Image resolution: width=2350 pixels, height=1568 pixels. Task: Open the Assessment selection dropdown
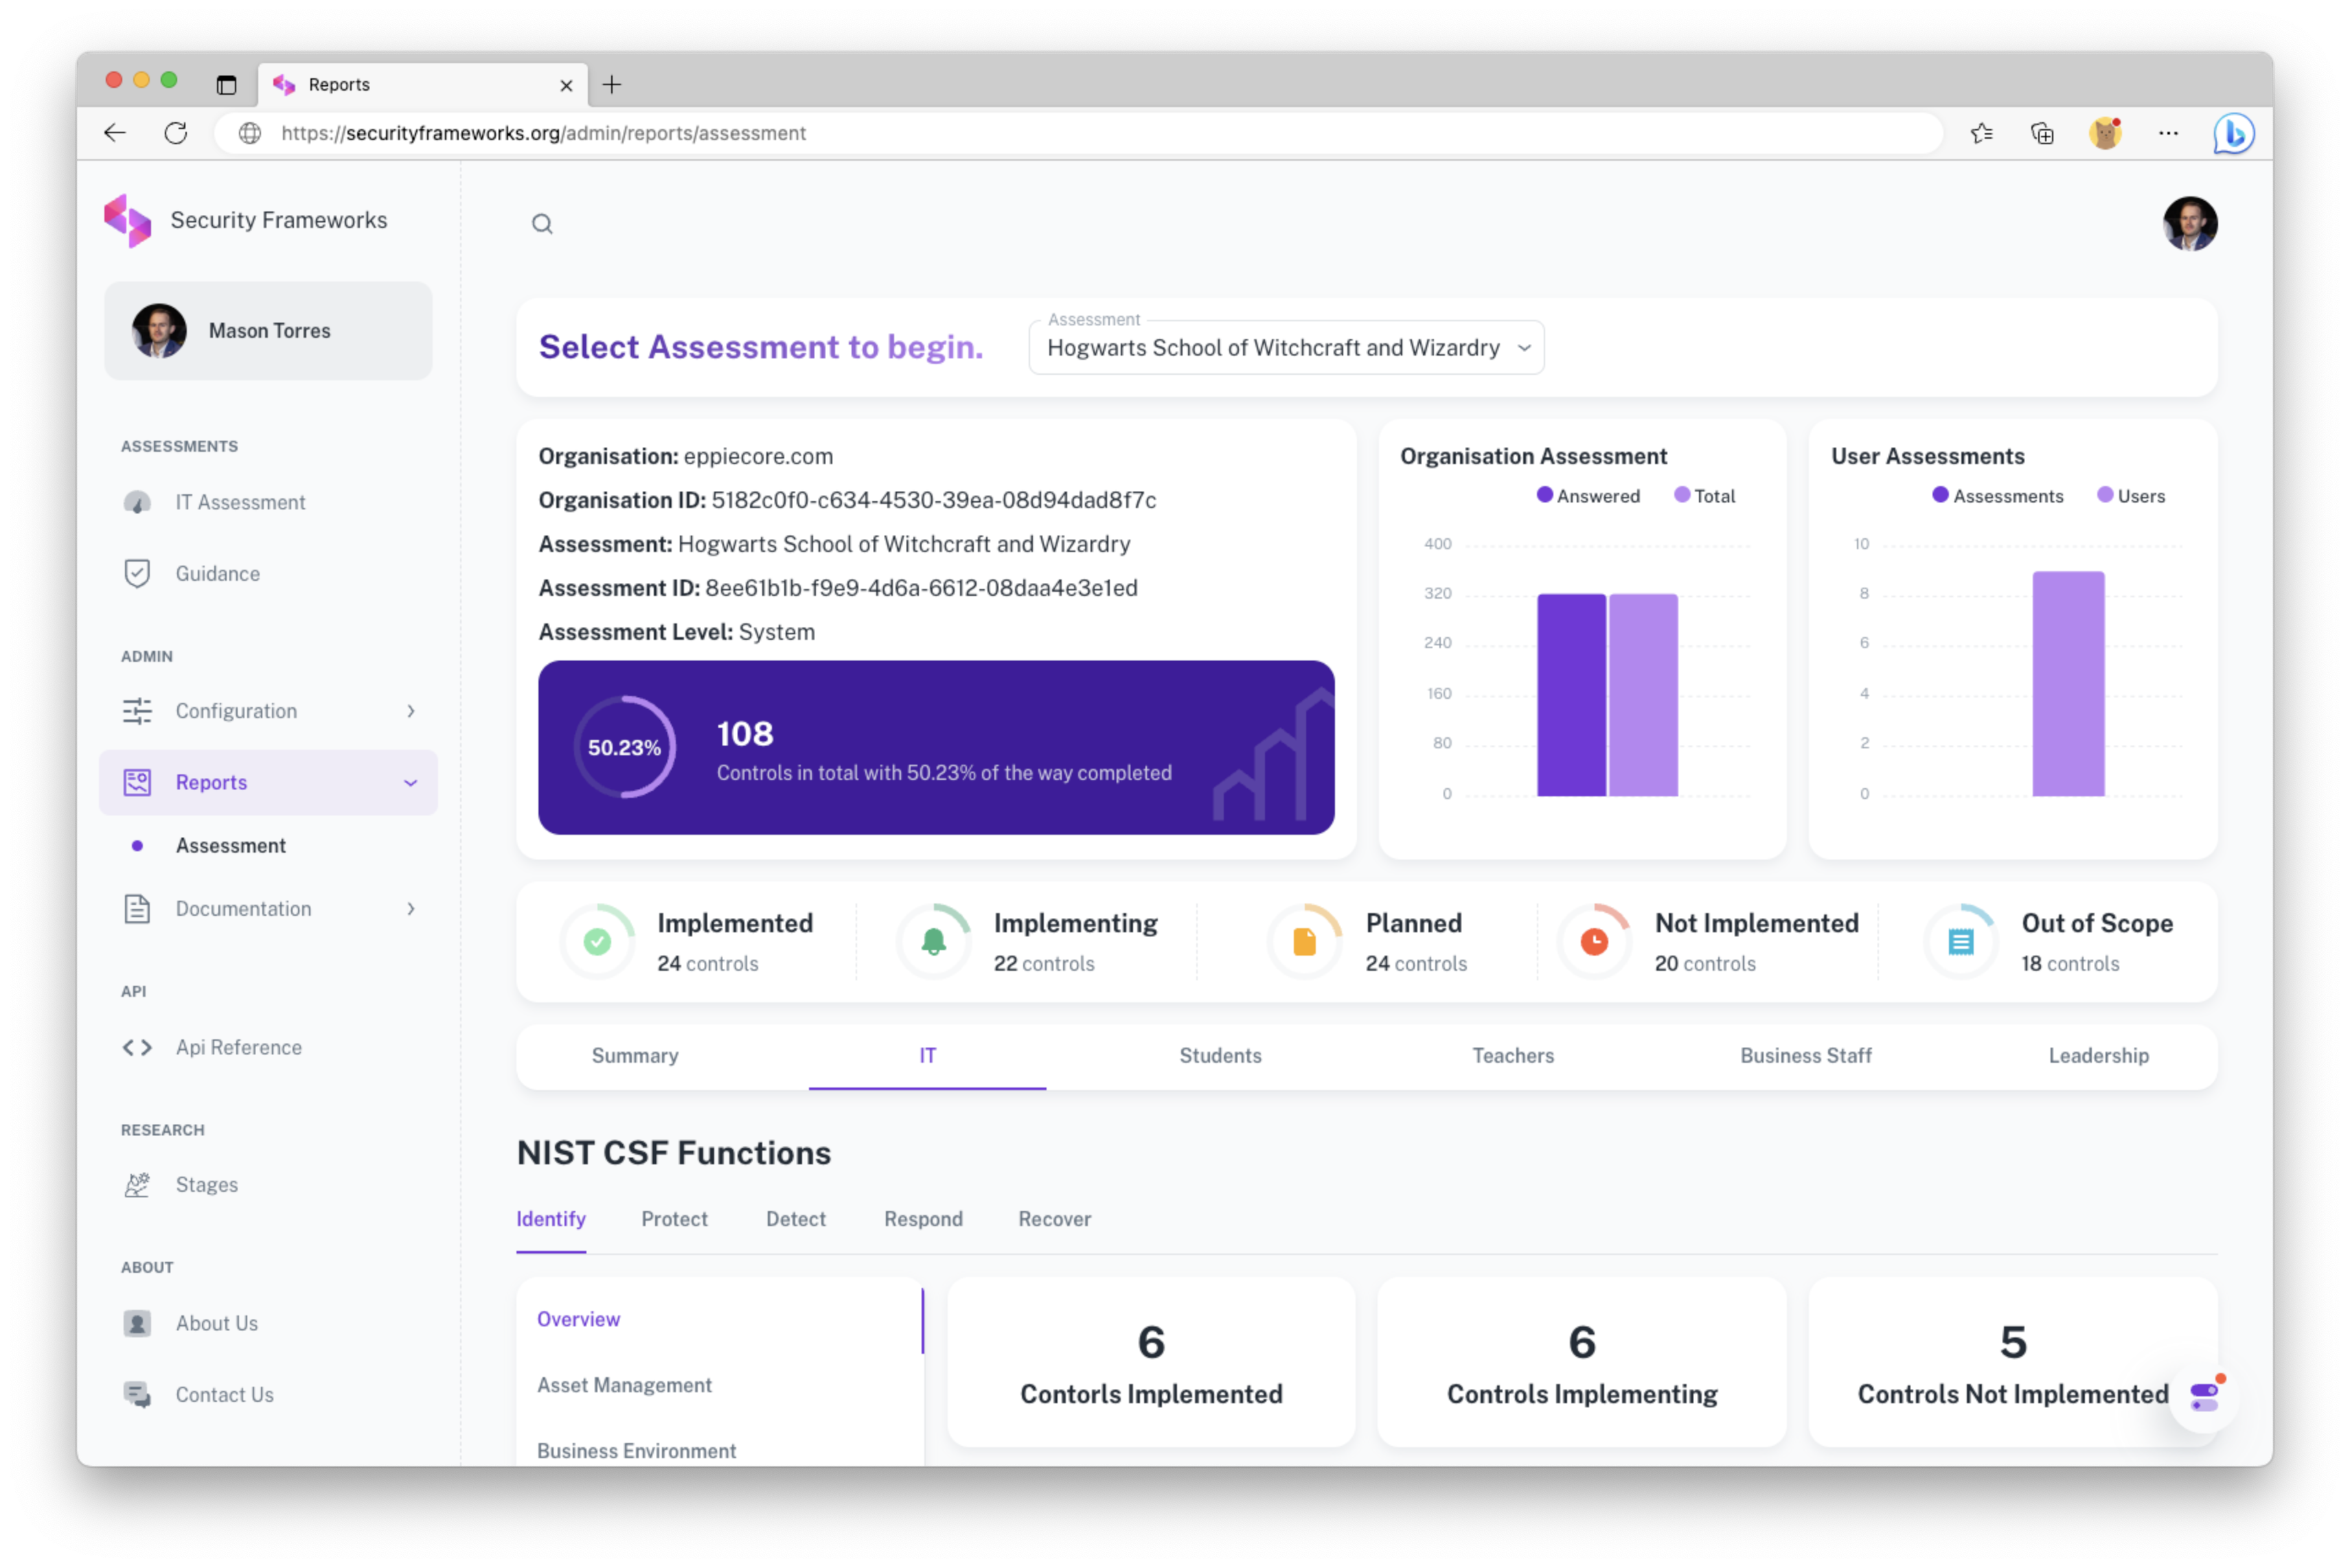[1286, 348]
